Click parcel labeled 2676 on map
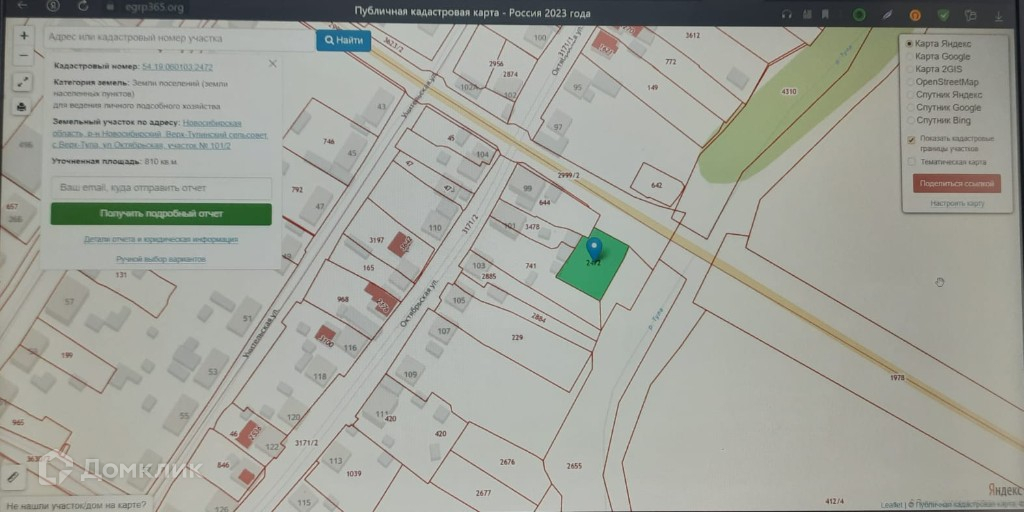The width and height of the screenshot is (1024, 512). coord(507,462)
